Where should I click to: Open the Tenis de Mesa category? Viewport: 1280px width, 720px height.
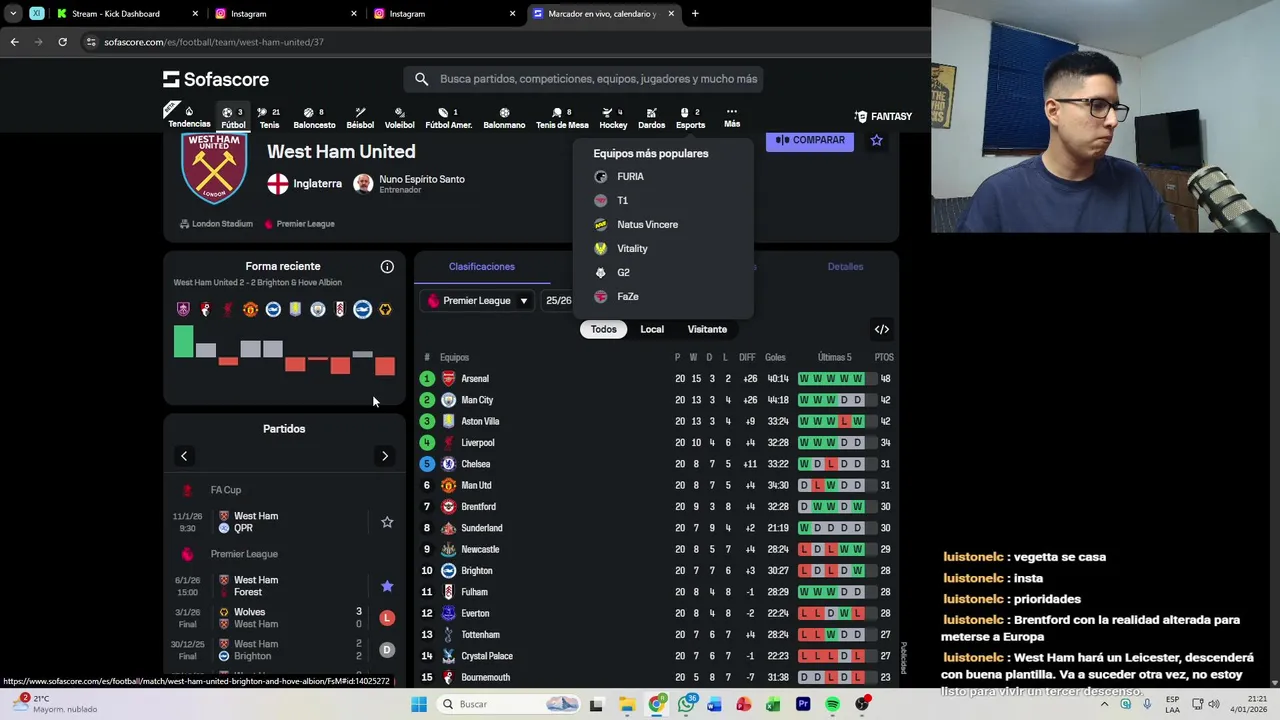tap(562, 118)
